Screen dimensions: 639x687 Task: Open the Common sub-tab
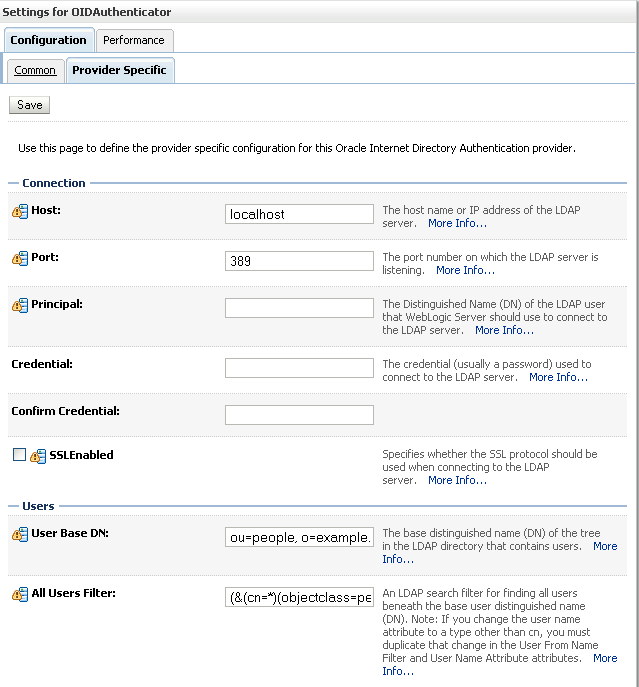click(35, 71)
